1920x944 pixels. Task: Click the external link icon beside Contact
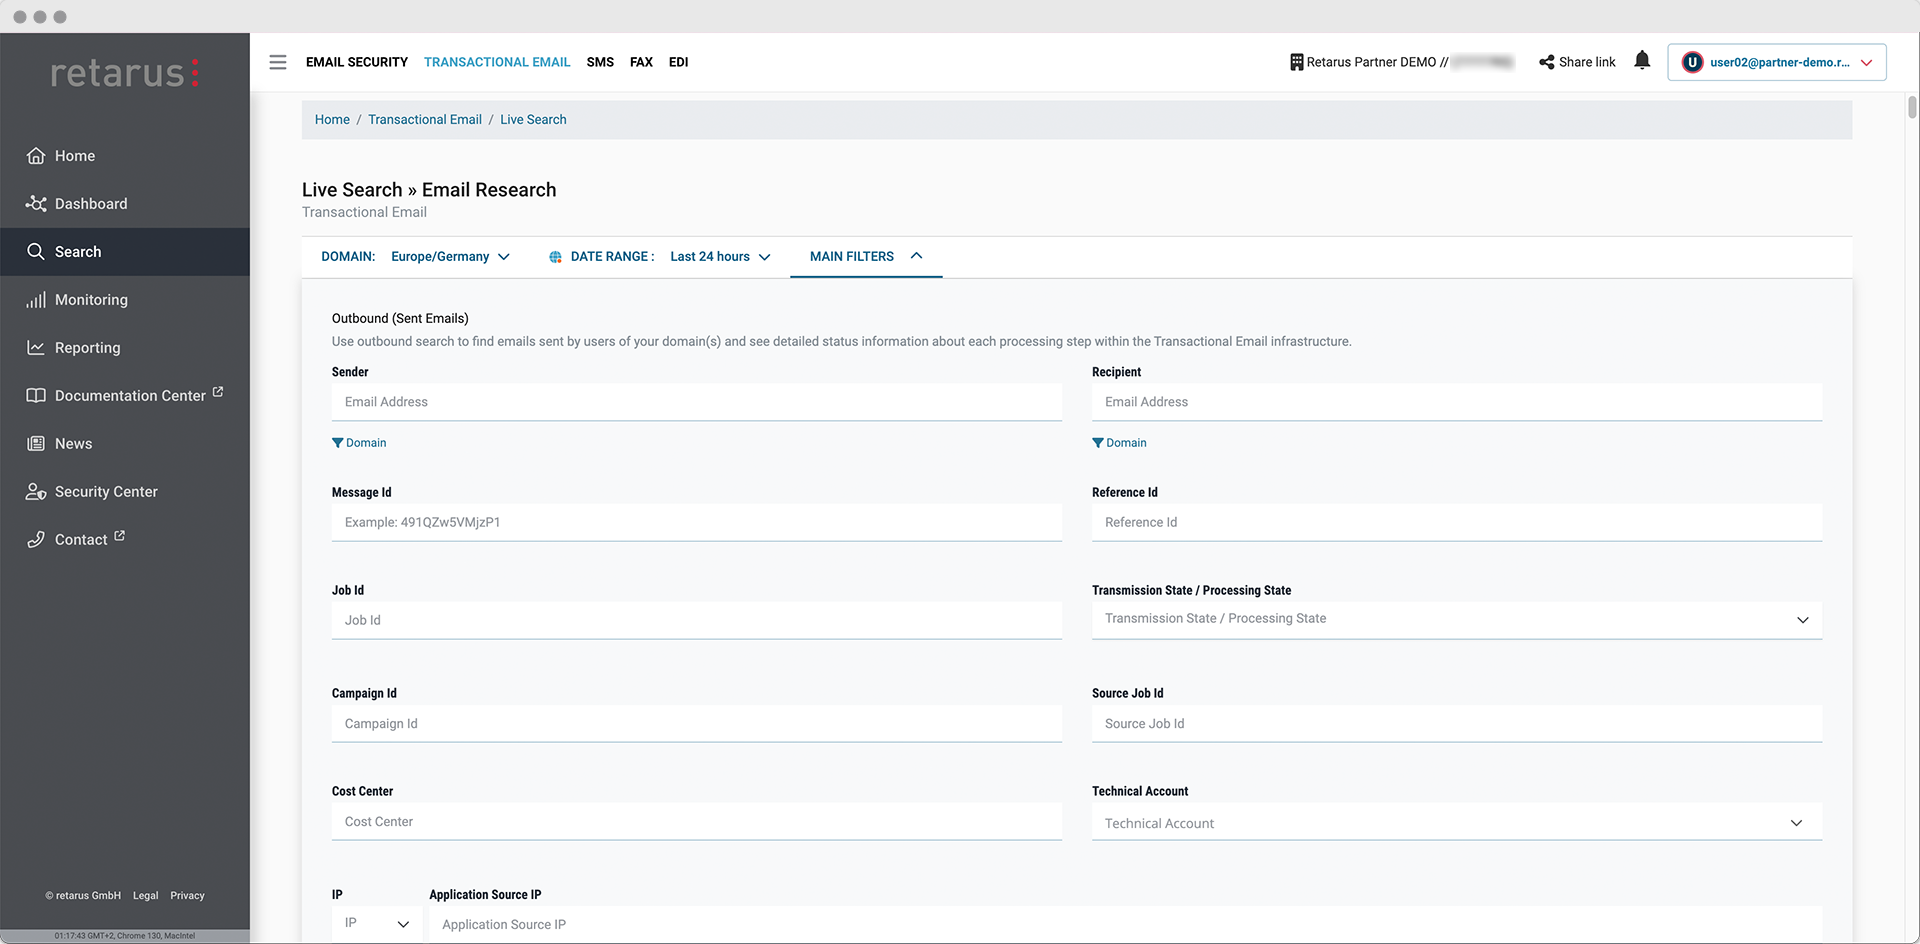point(120,536)
